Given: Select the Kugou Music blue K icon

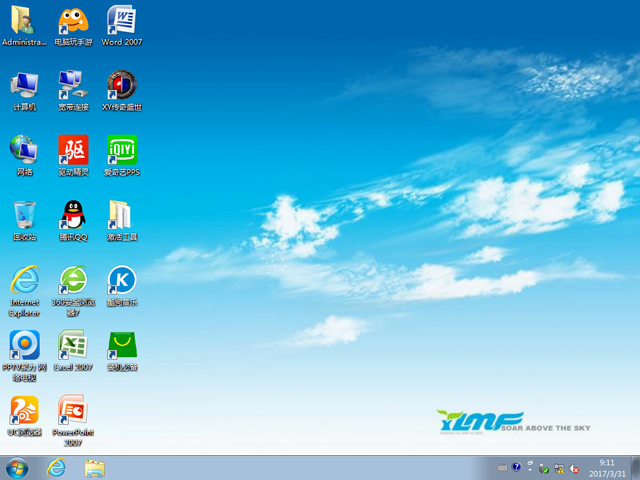Looking at the screenshot, I should [x=121, y=280].
